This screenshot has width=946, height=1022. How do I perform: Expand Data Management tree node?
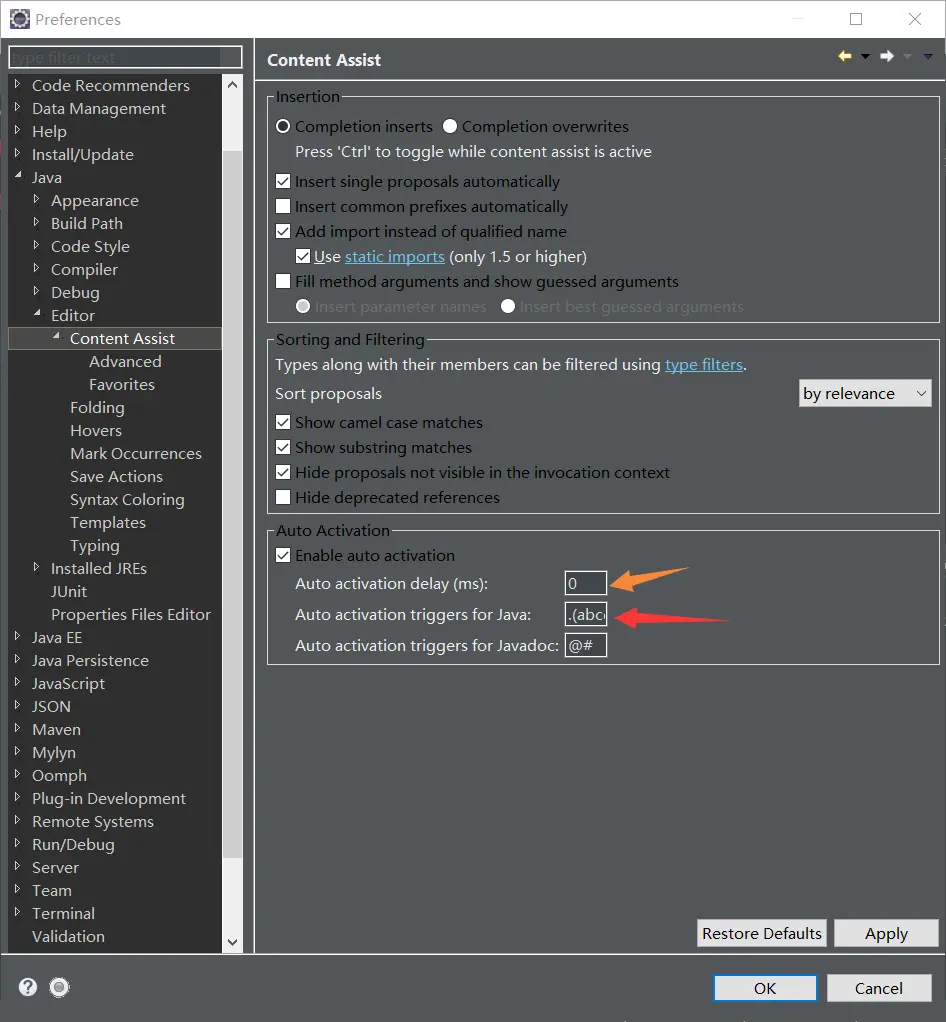point(18,107)
